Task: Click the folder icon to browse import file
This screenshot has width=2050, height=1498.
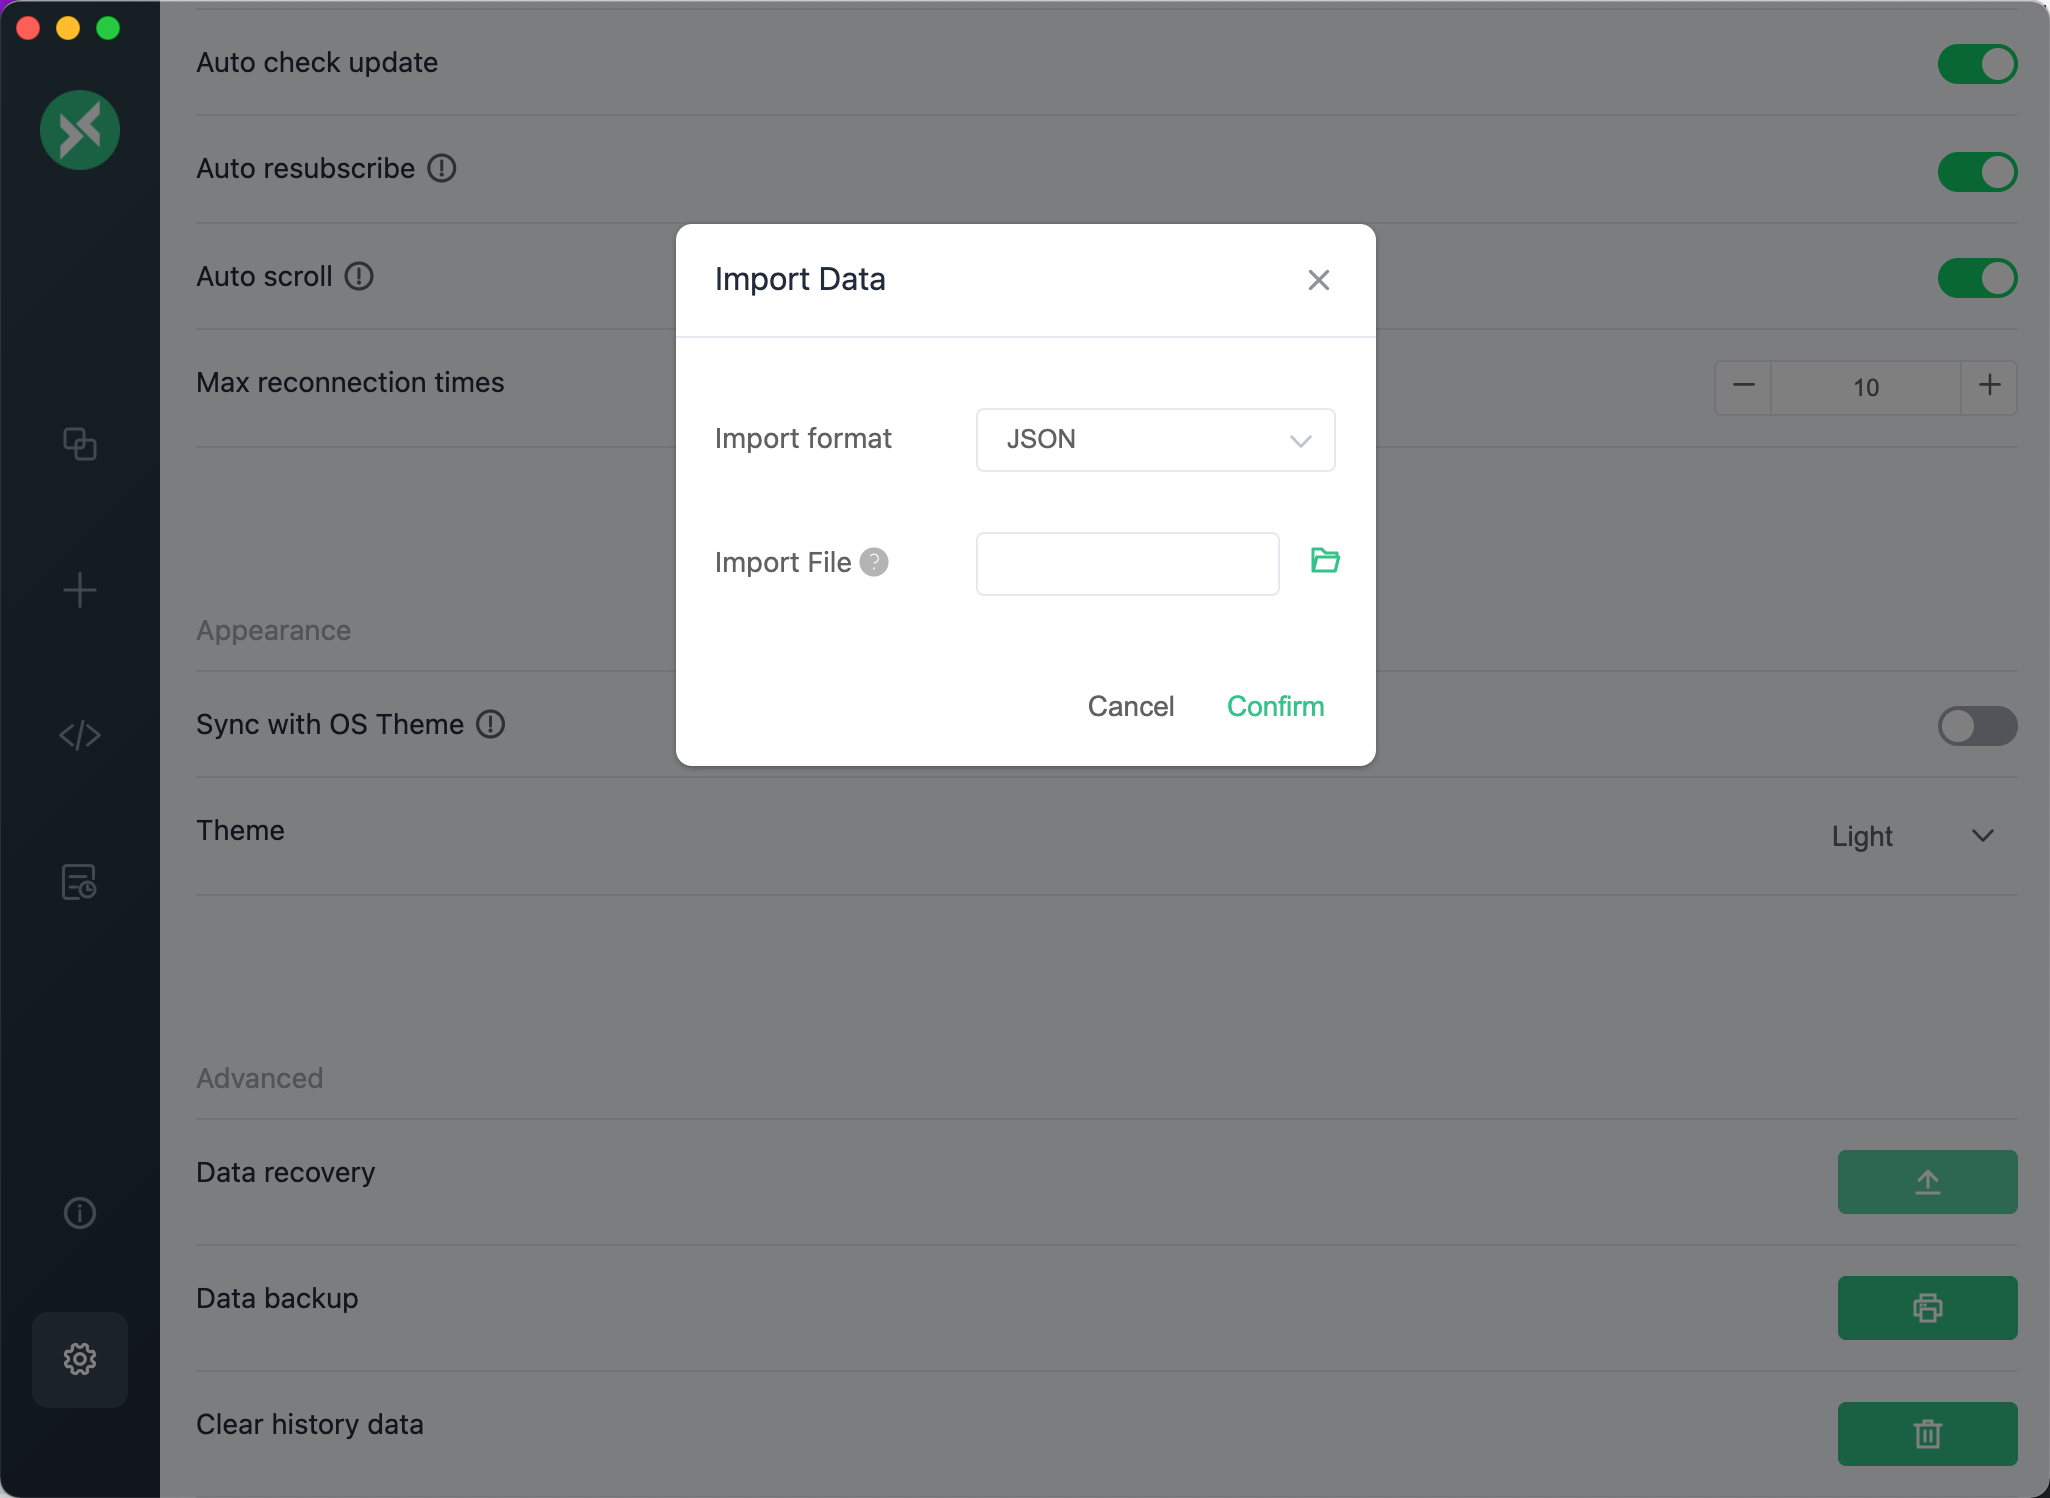Action: [1326, 560]
